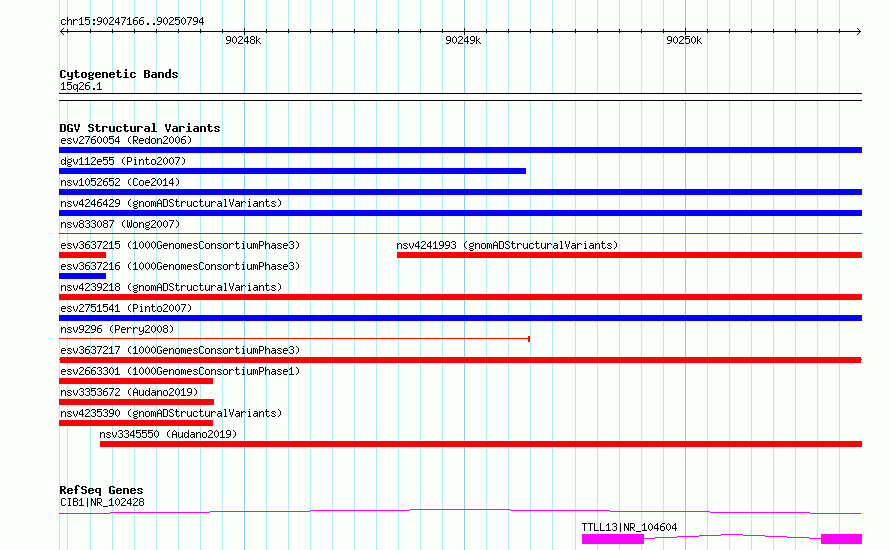
Task: Click the red nsv3353672 (Audano2019) bar
Action: click(x=136, y=402)
